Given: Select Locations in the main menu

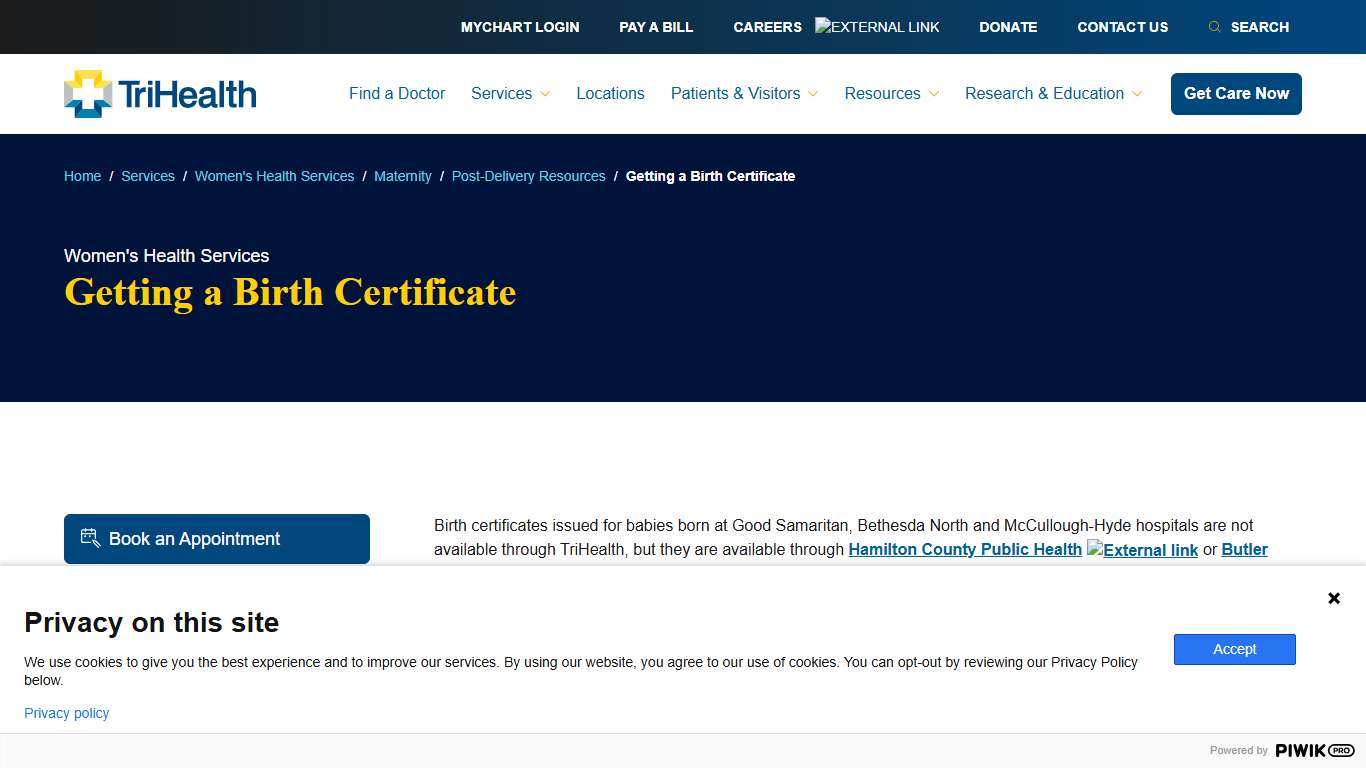Looking at the screenshot, I should click(610, 93).
